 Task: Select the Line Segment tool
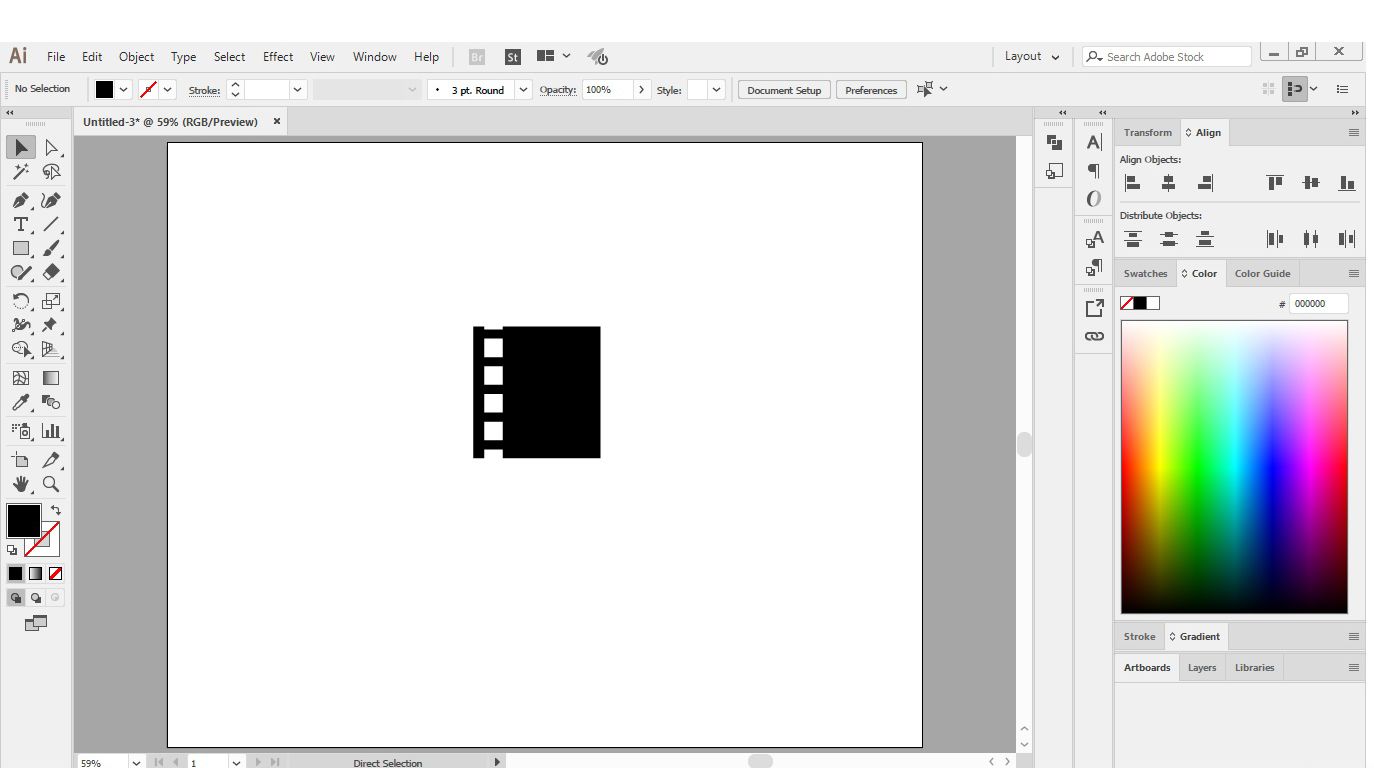51,224
